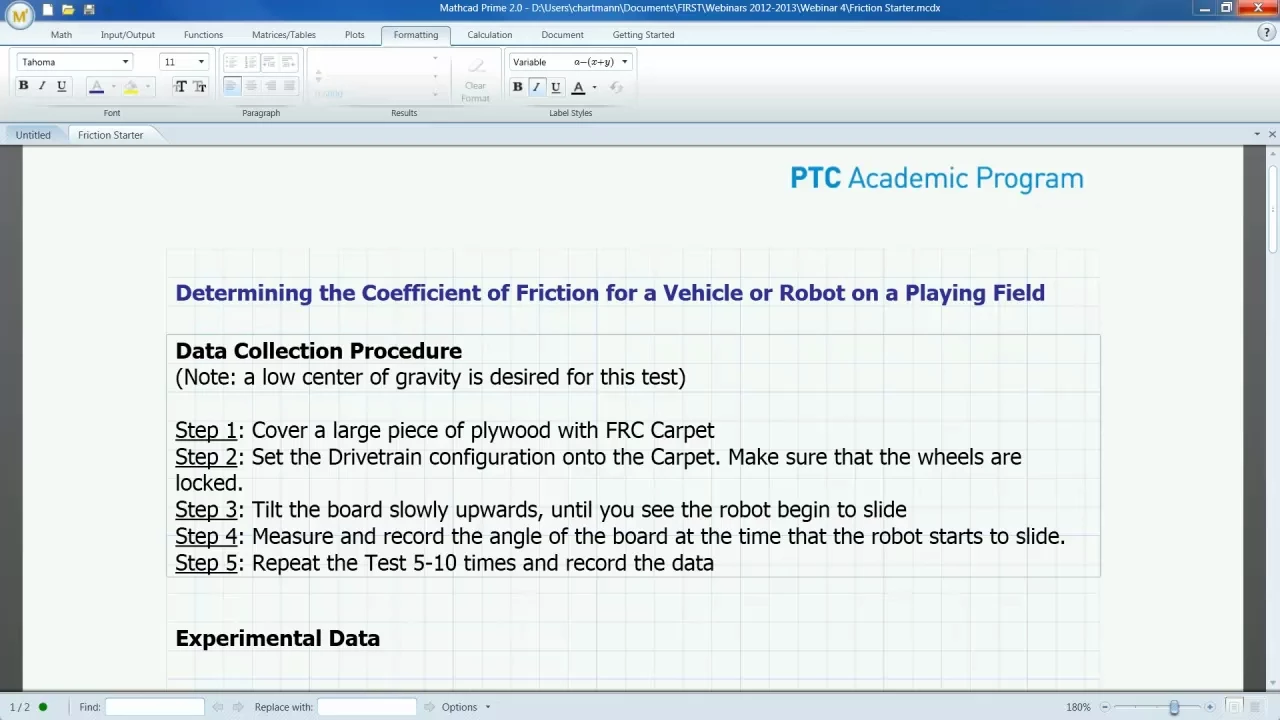This screenshot has height=720, width=1280.
Task: Expand Label Styles font color dropdown arrow
Action: (594, 87)
